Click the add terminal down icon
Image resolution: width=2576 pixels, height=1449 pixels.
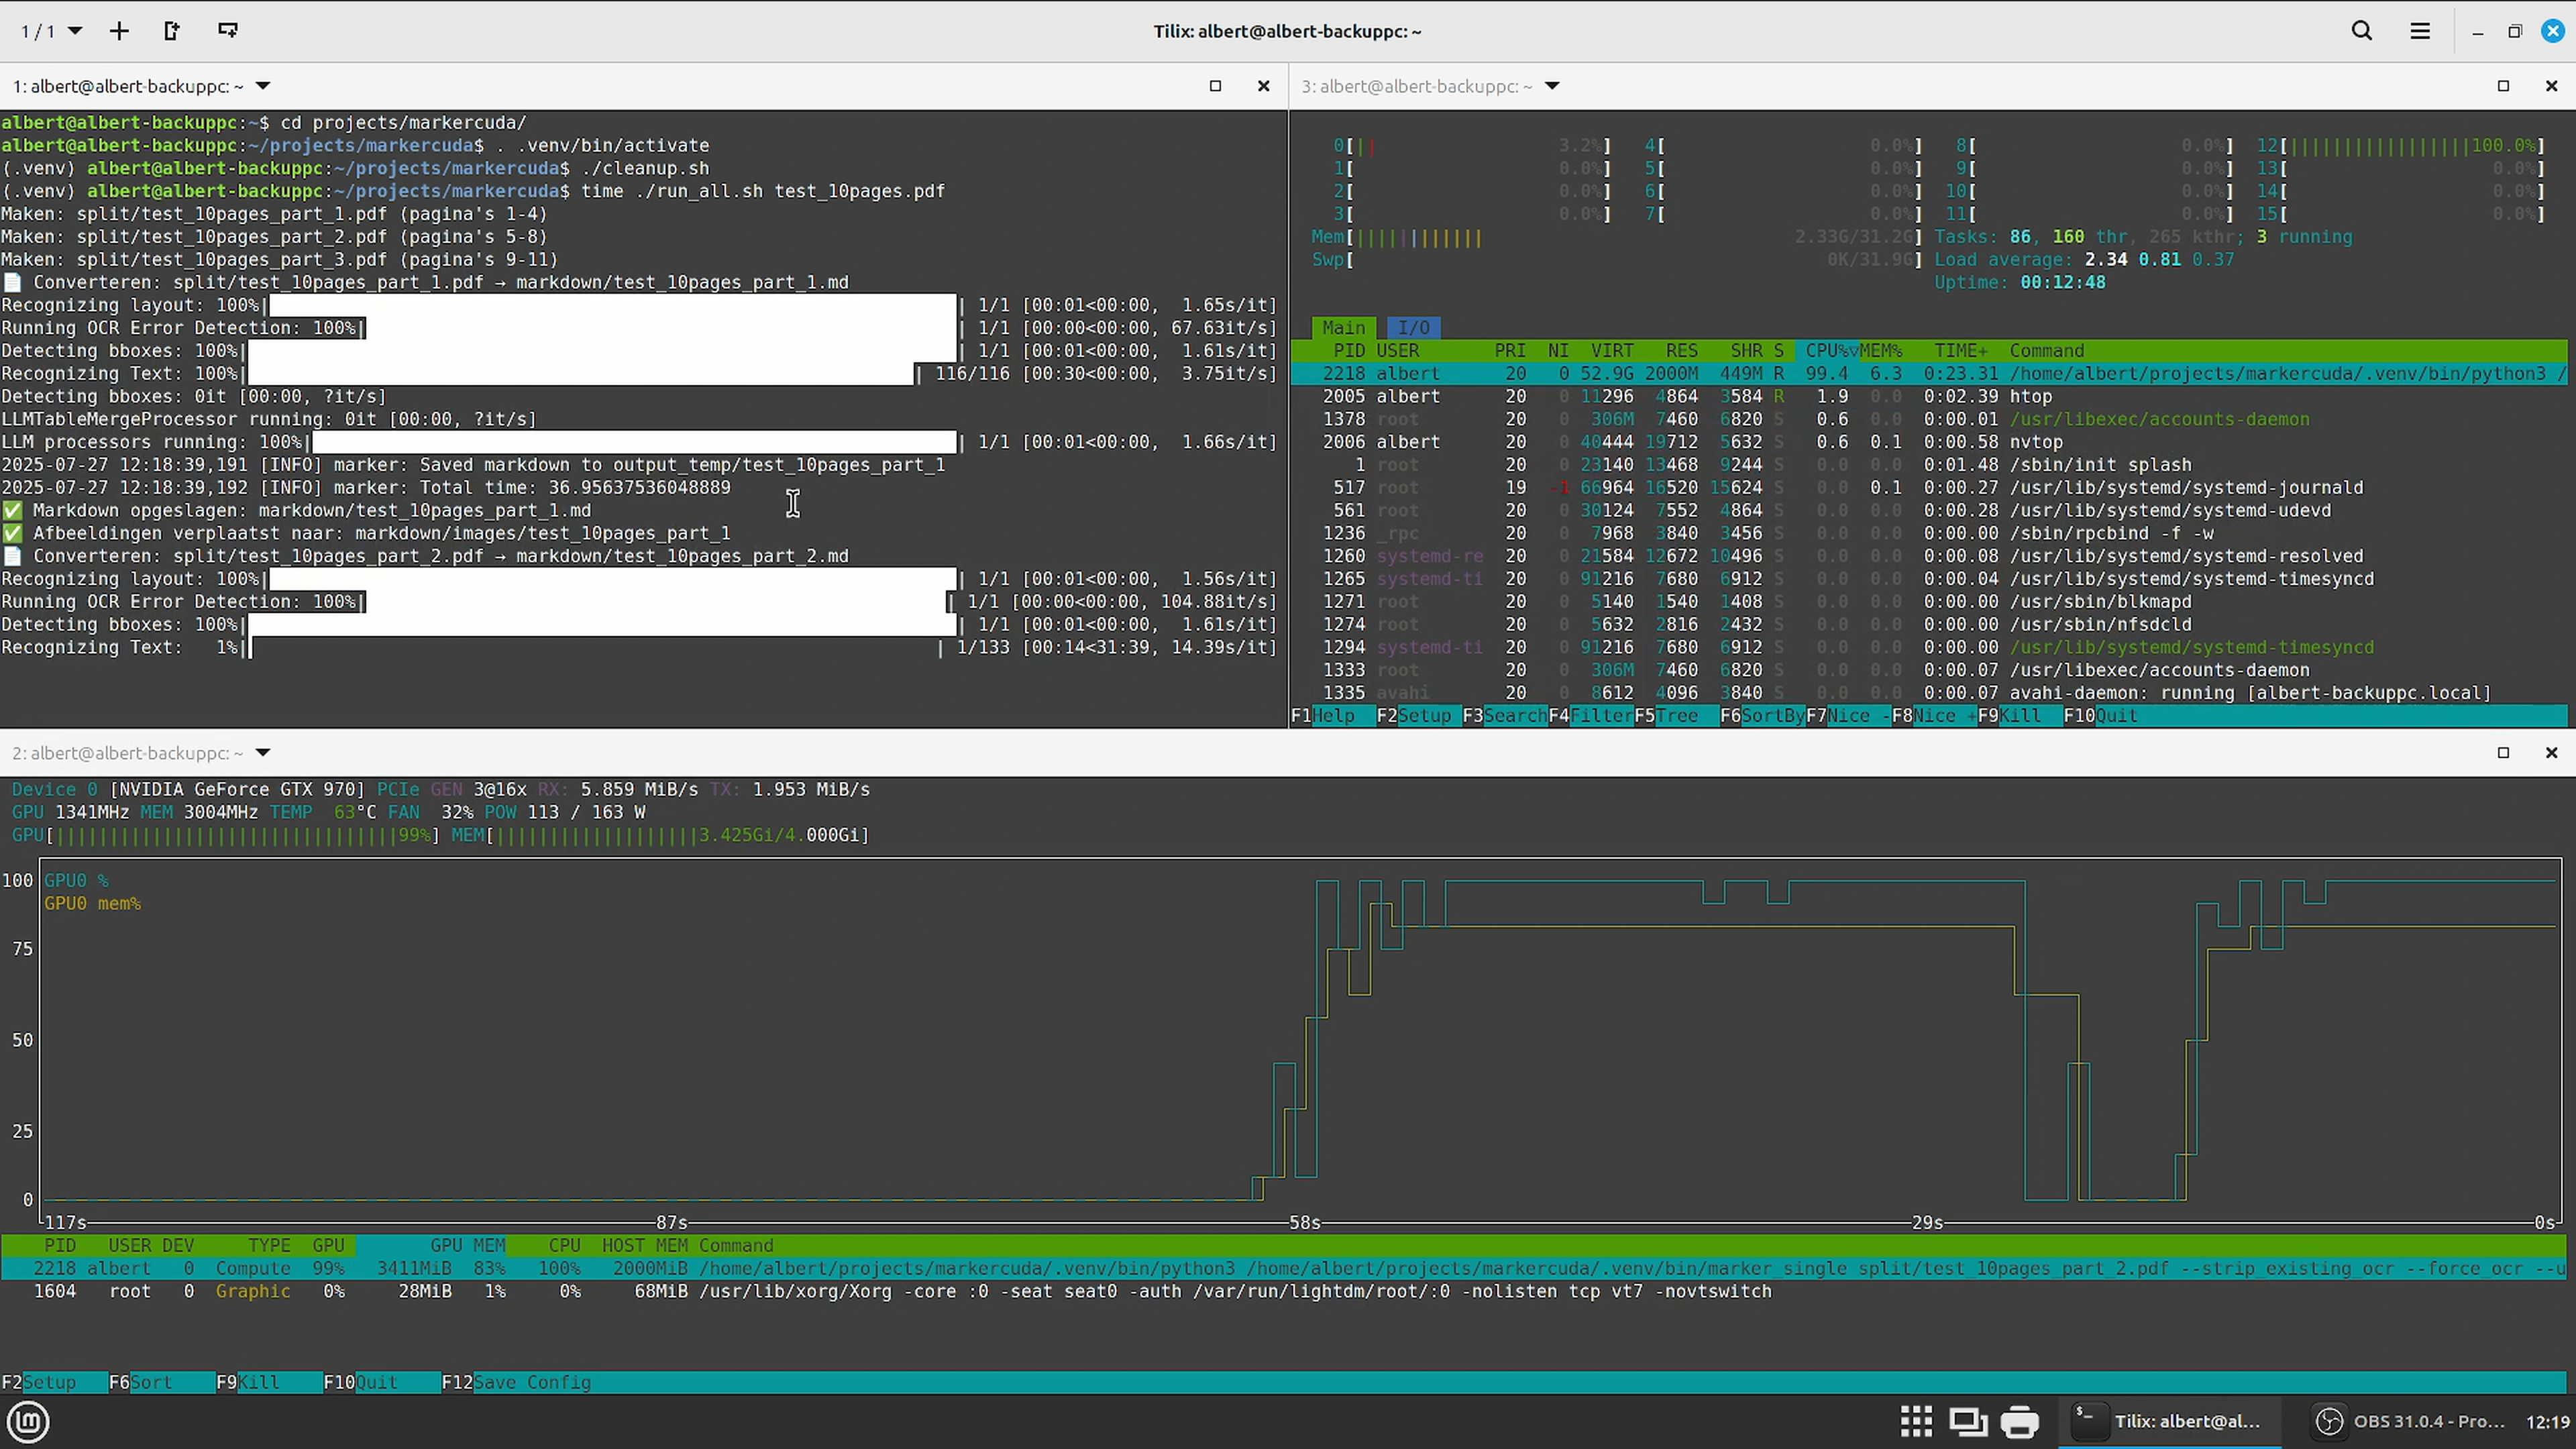point(228,31)
